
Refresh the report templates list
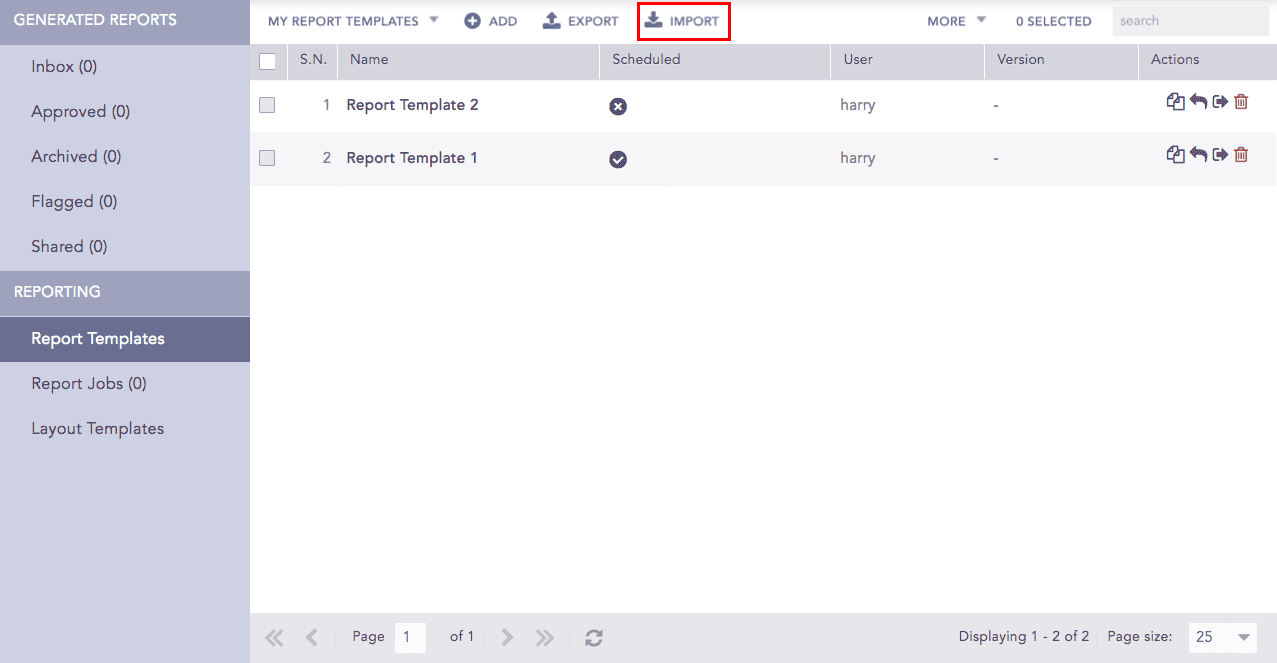click(594, 637)
